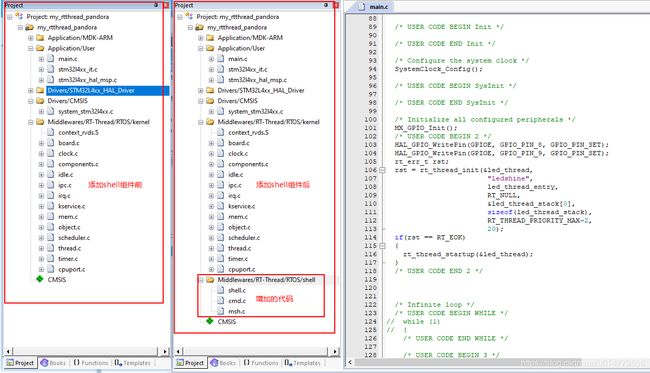The image size is (650, 373).
Task: Select components.c in left panel
Action: point(78,164)
